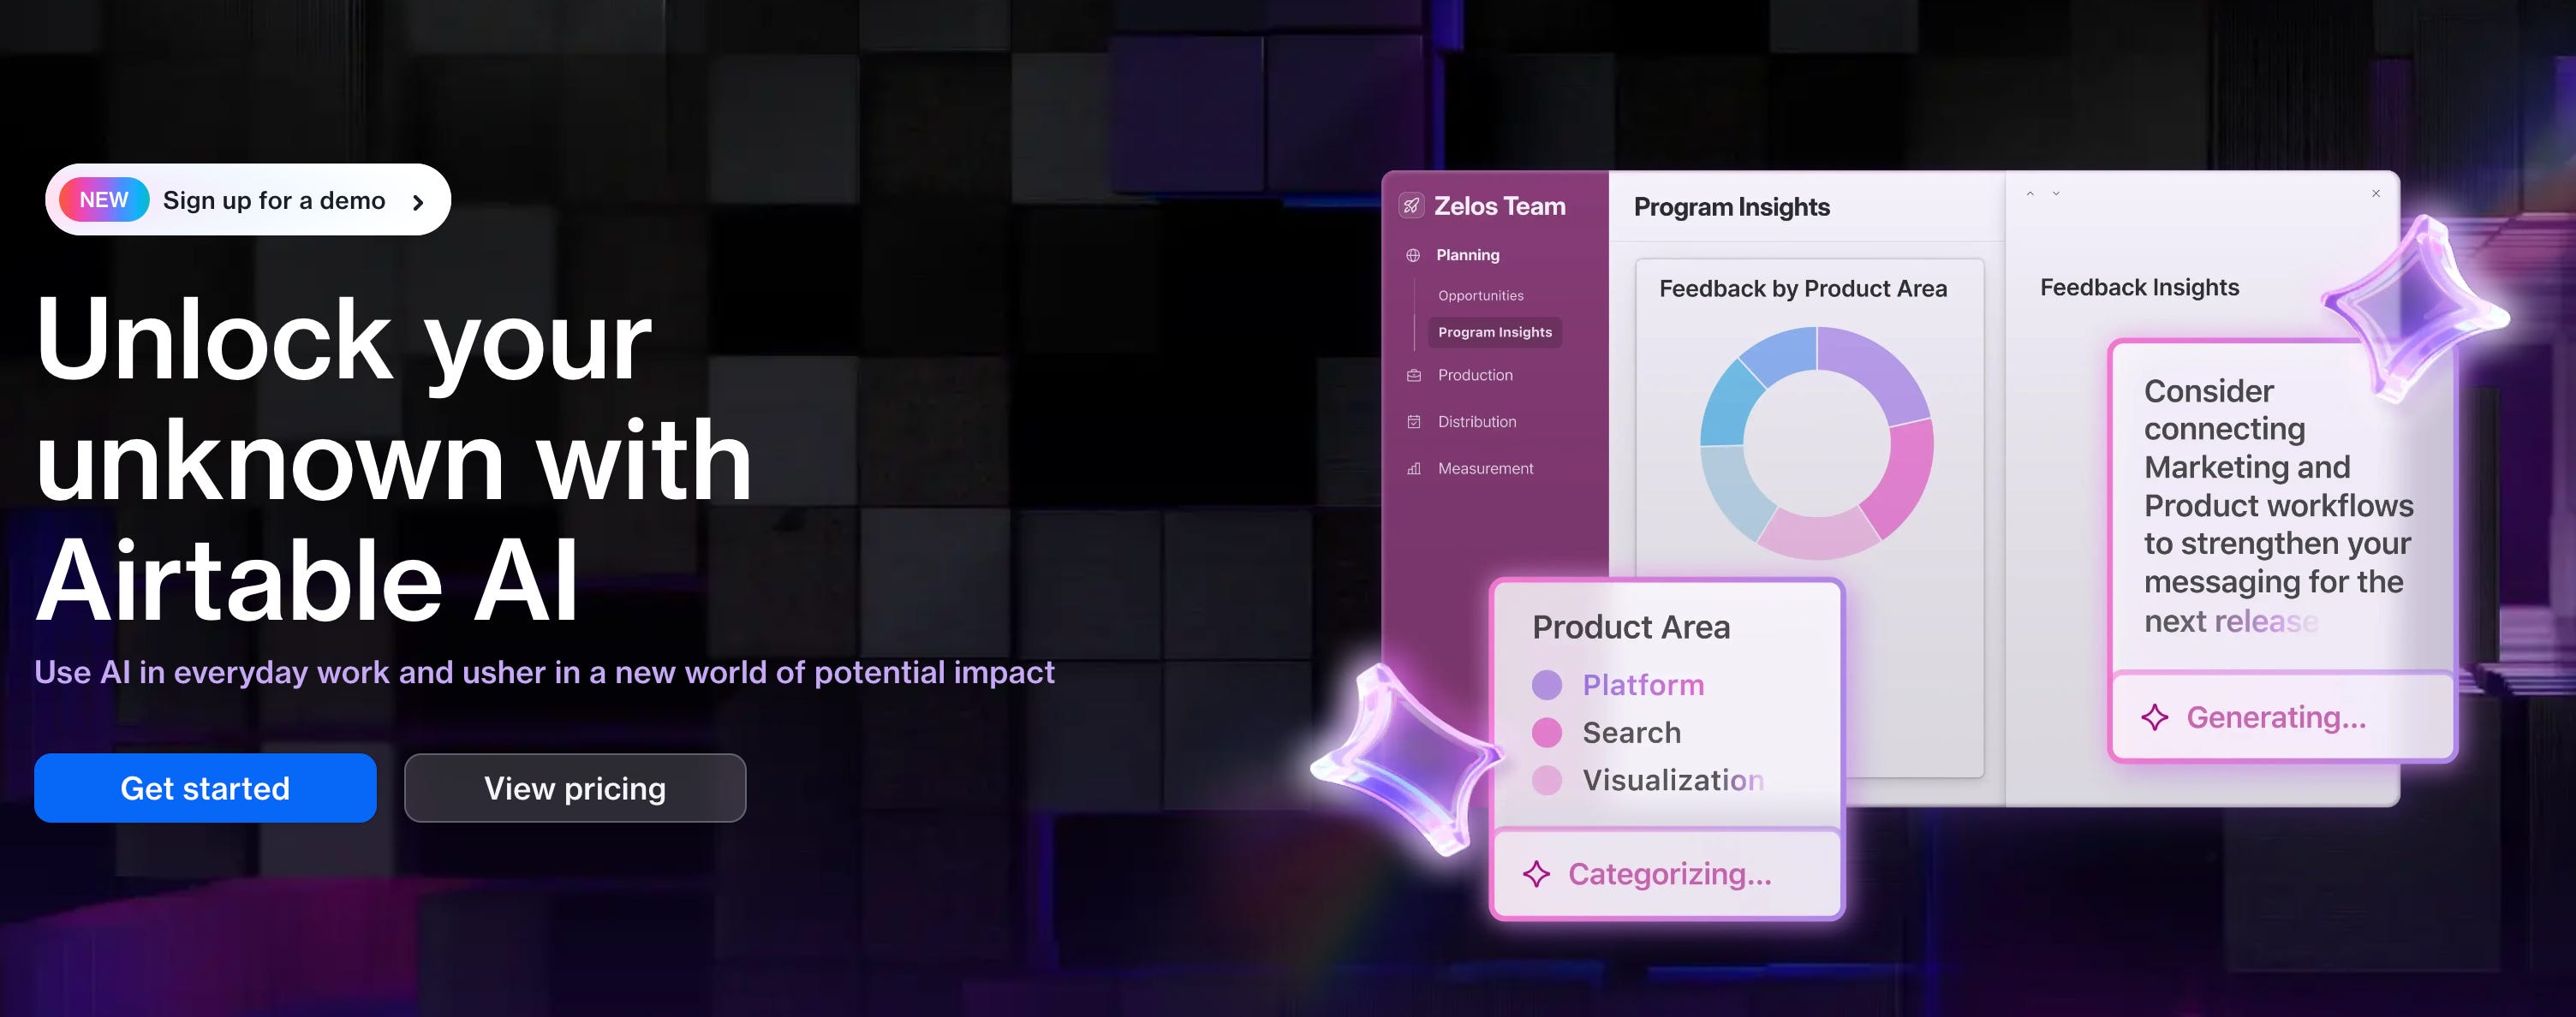
Task: Click the sparkle icon beside Categorizing
Action: 1536,874
